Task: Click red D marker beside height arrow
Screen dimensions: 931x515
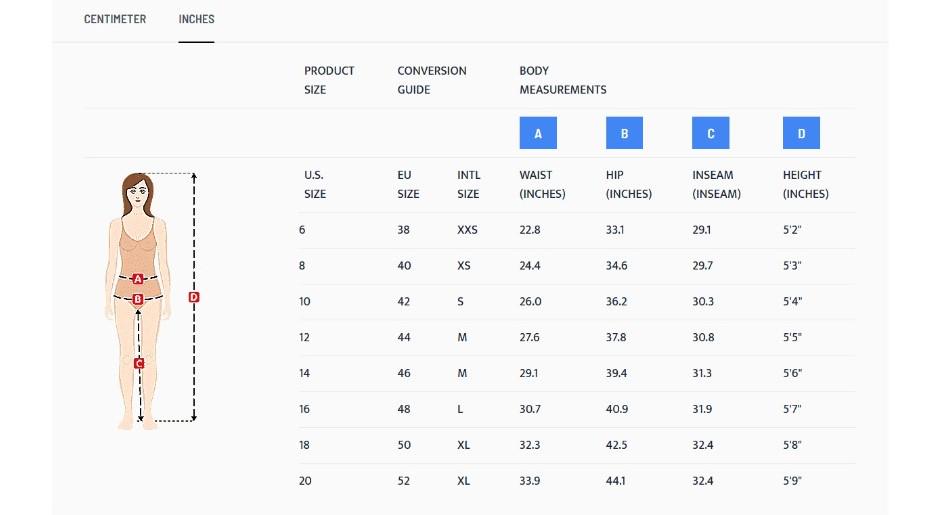Action: coord(194,297)
